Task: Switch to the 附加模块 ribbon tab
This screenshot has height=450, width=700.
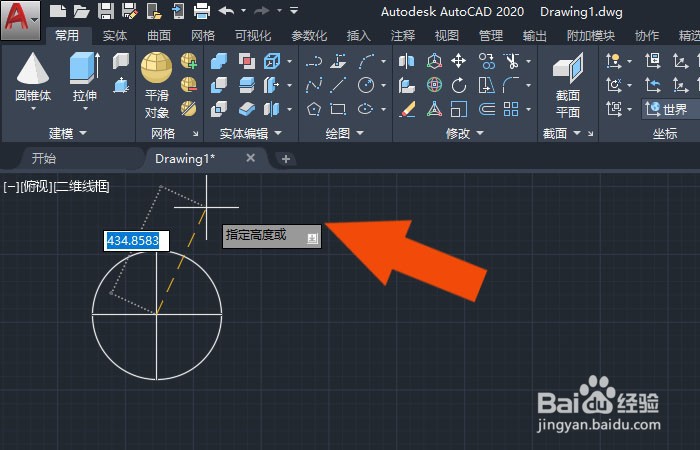Action: pos(591,35)
